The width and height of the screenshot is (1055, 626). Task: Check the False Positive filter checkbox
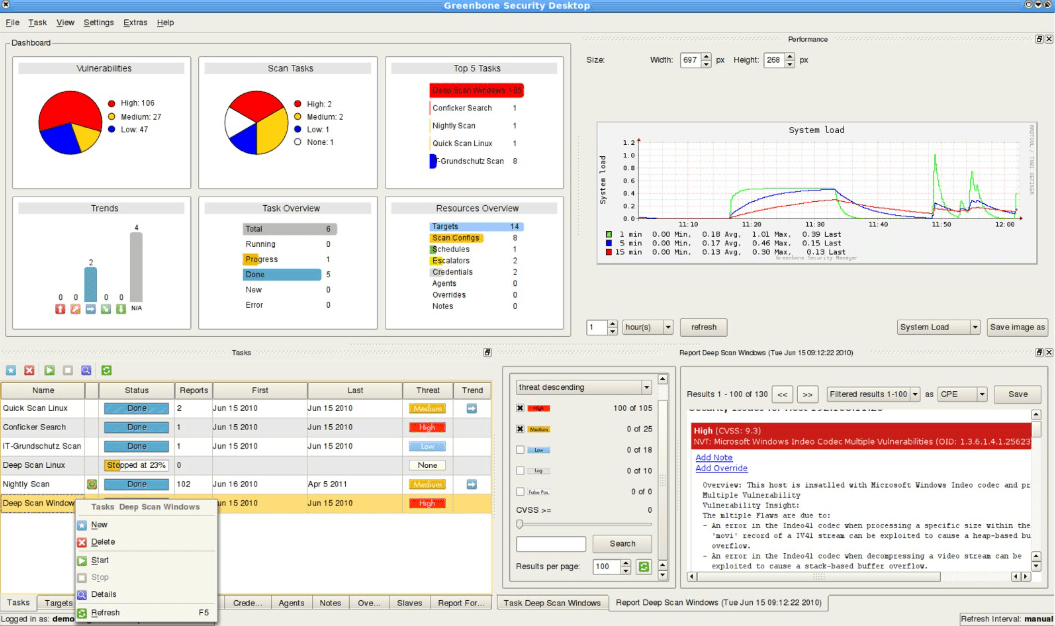point(520,492)
